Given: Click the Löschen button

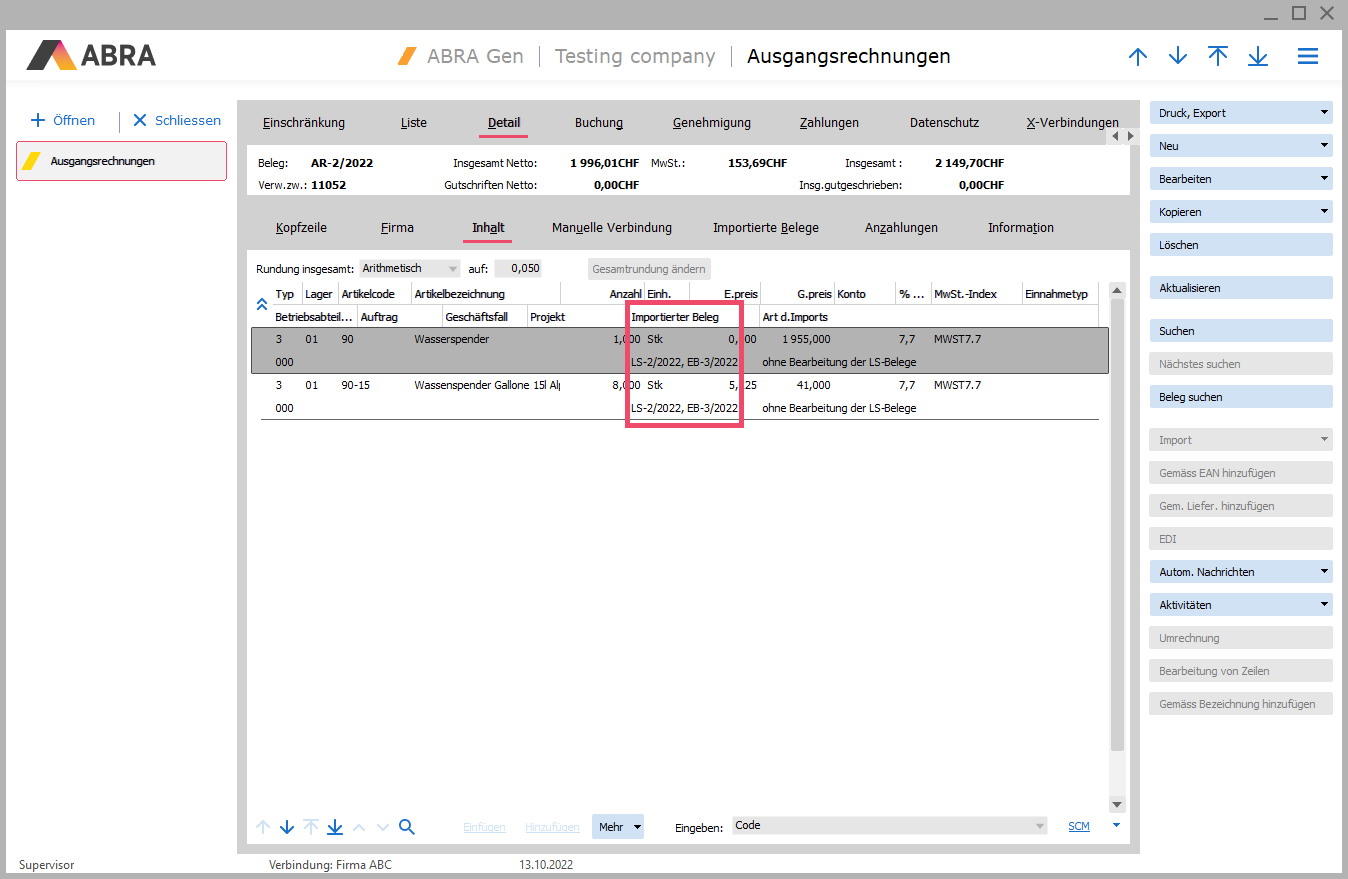Looking at the screenshot, I should 1241,245.
